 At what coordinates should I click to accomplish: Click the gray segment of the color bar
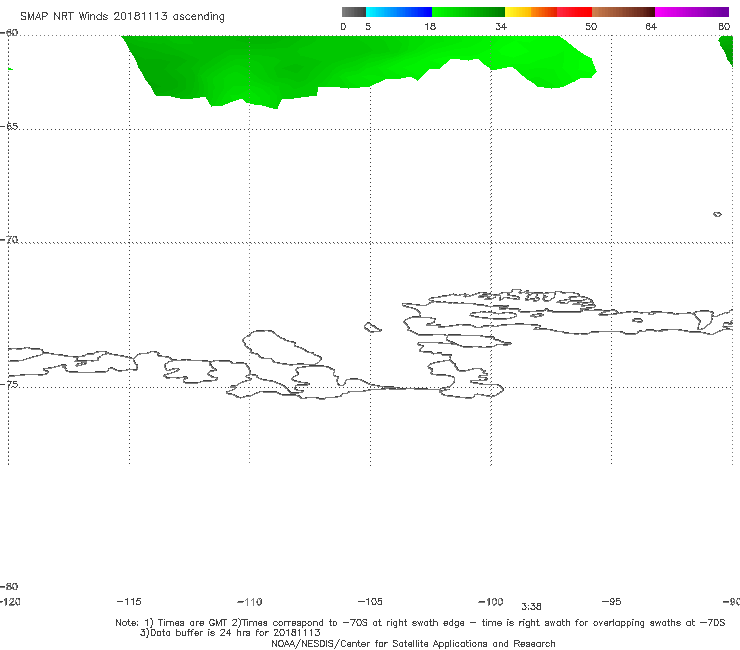click(353, 12)
